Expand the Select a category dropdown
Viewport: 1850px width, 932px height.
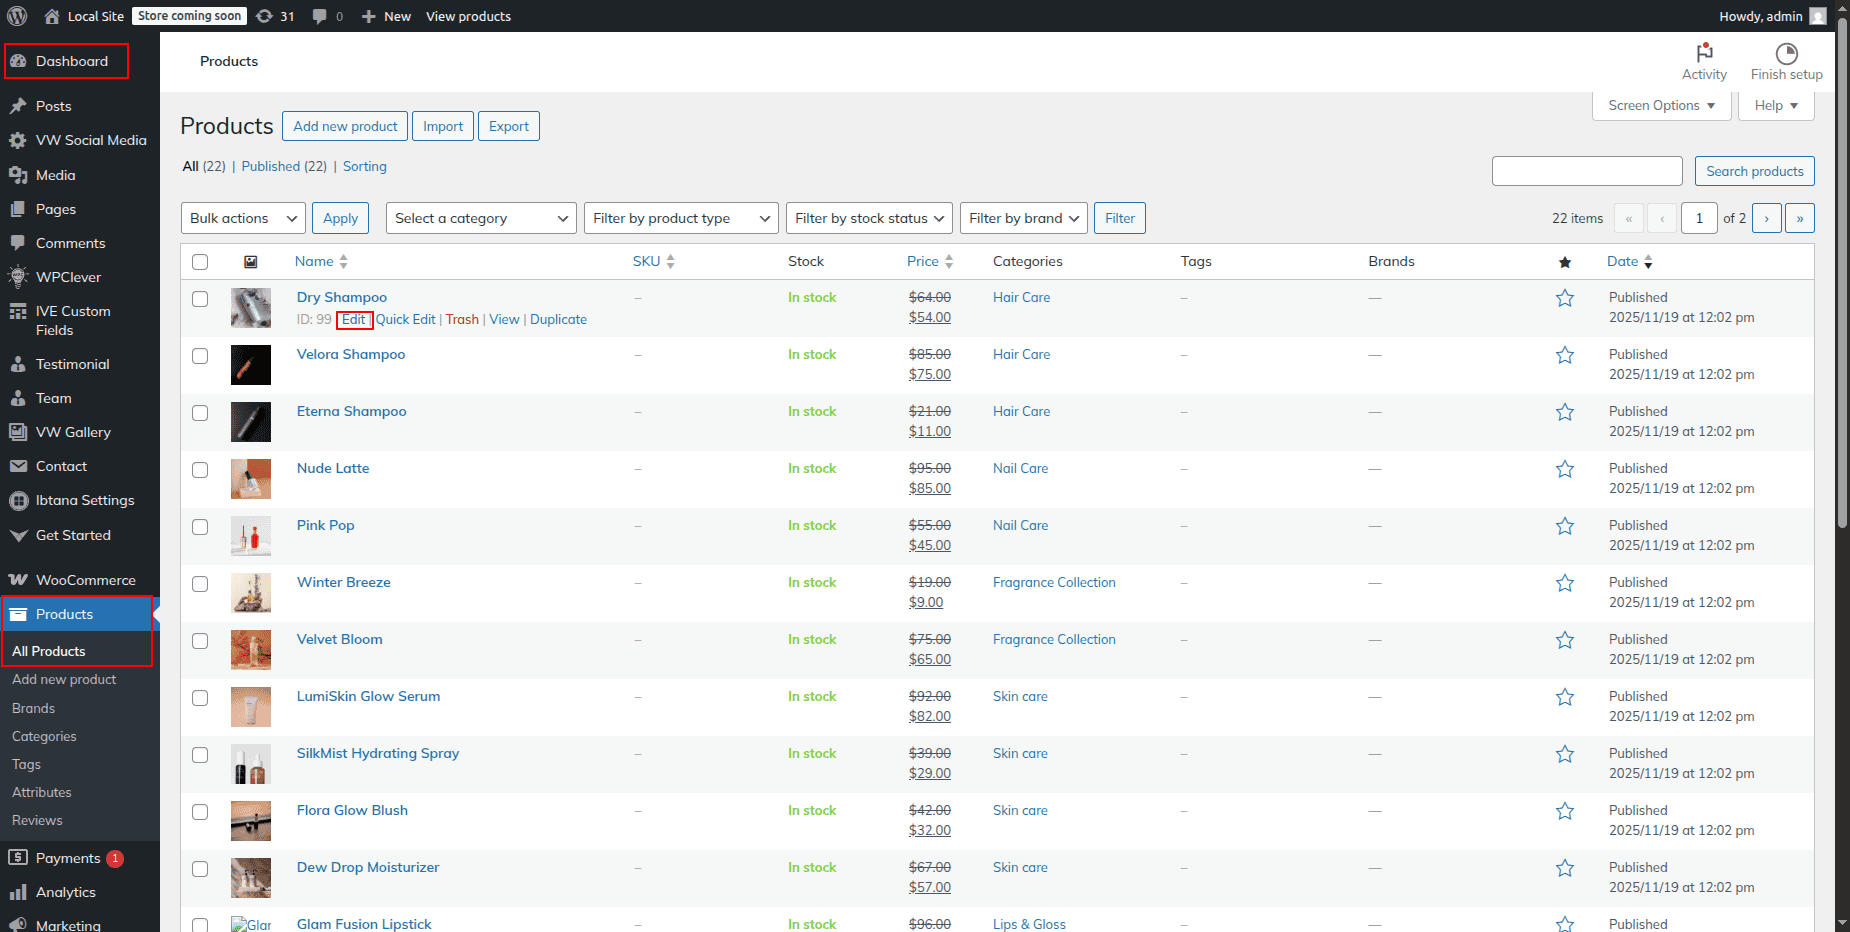(x=481, y=218)
